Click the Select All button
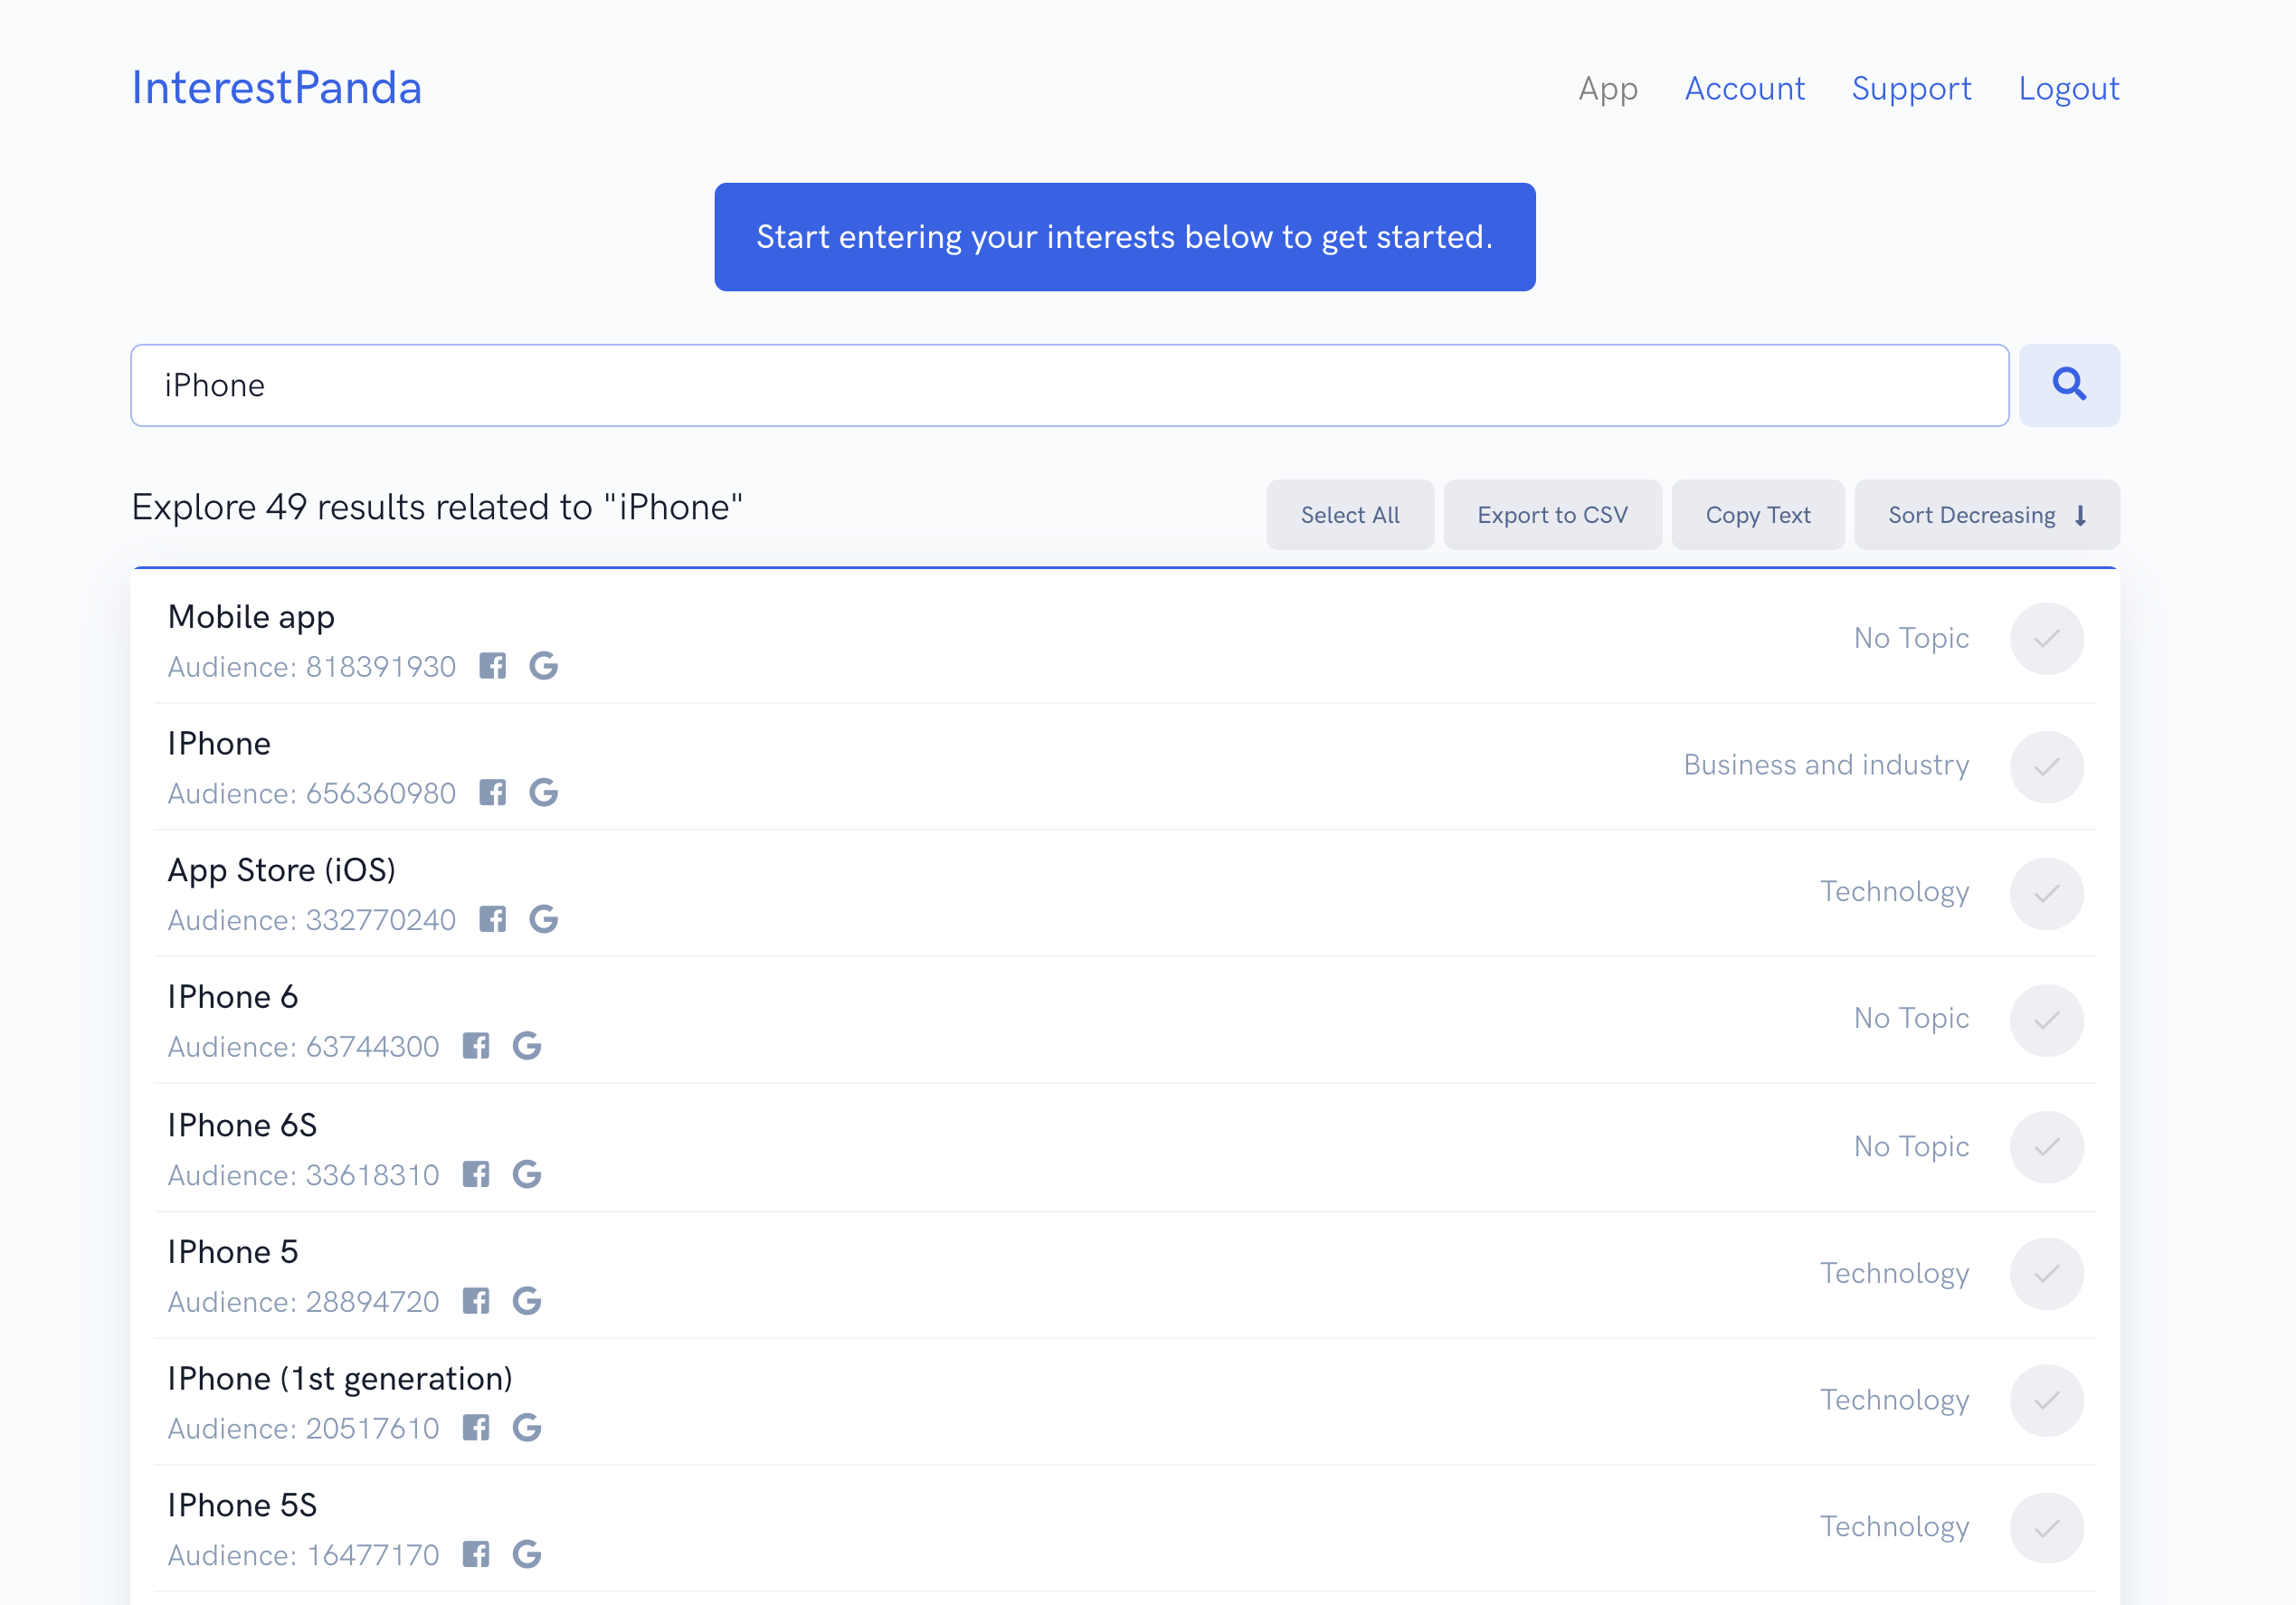This screenshot has height=1605, width=2296. 1349,515
